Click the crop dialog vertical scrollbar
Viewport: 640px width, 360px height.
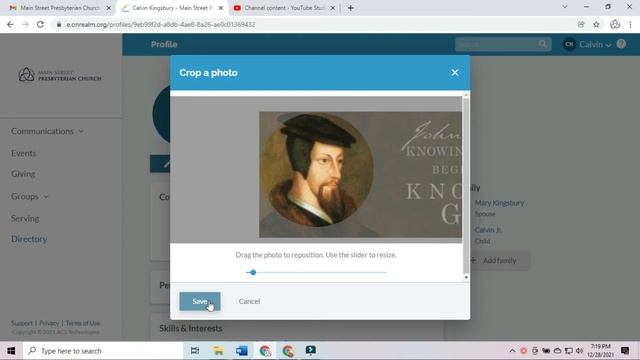(x=466, y=186)
